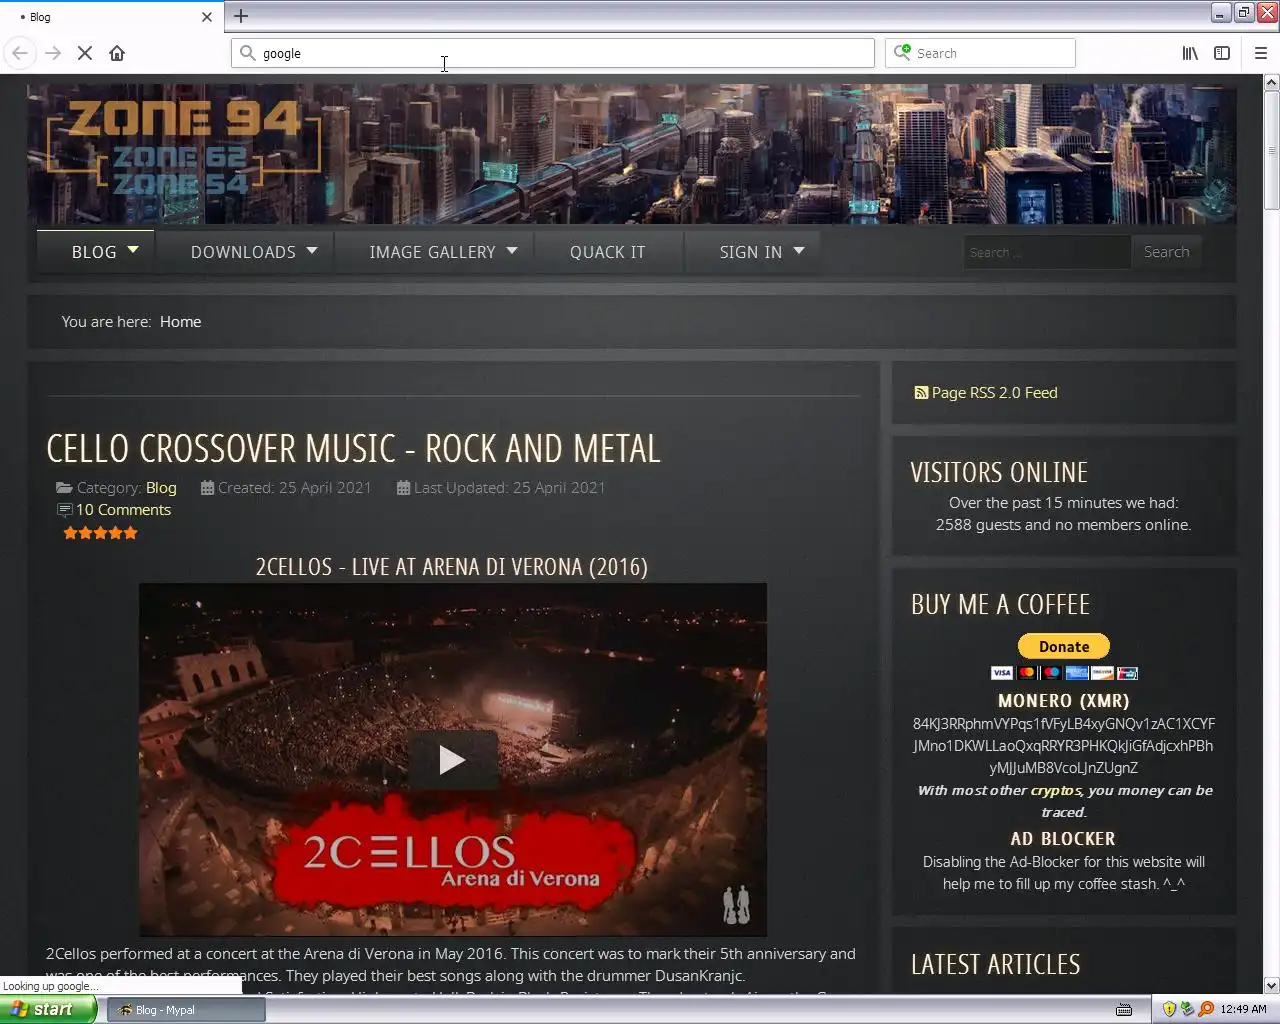Screen dimensions: 1280x1024
Task: Click the keyboard icon in the taskbar
Action: pyautogui.click(x=1124, y=1010)
